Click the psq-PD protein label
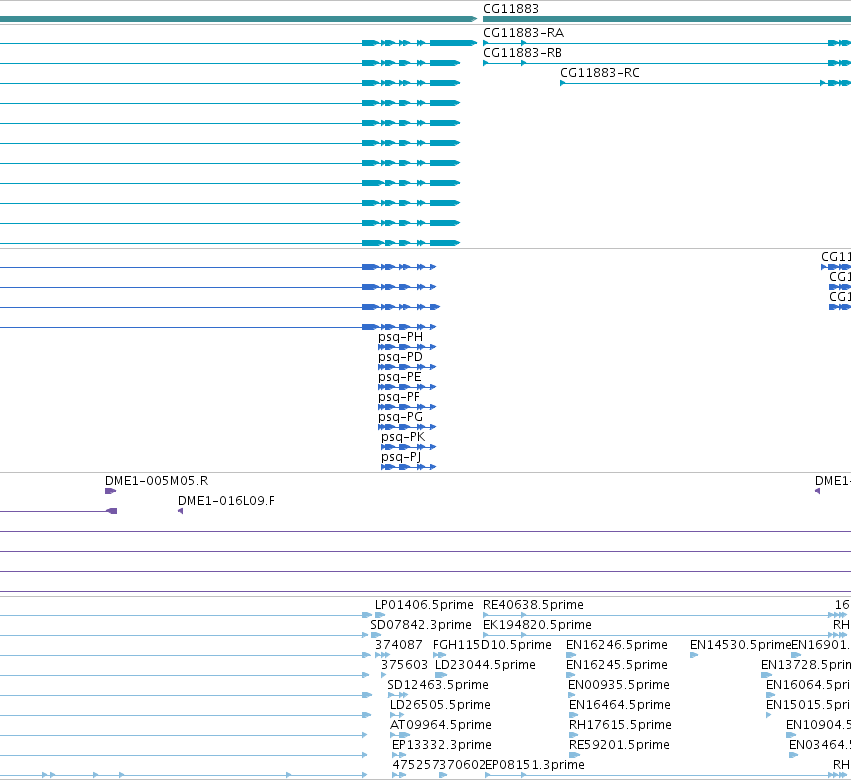 click(401, 357)
